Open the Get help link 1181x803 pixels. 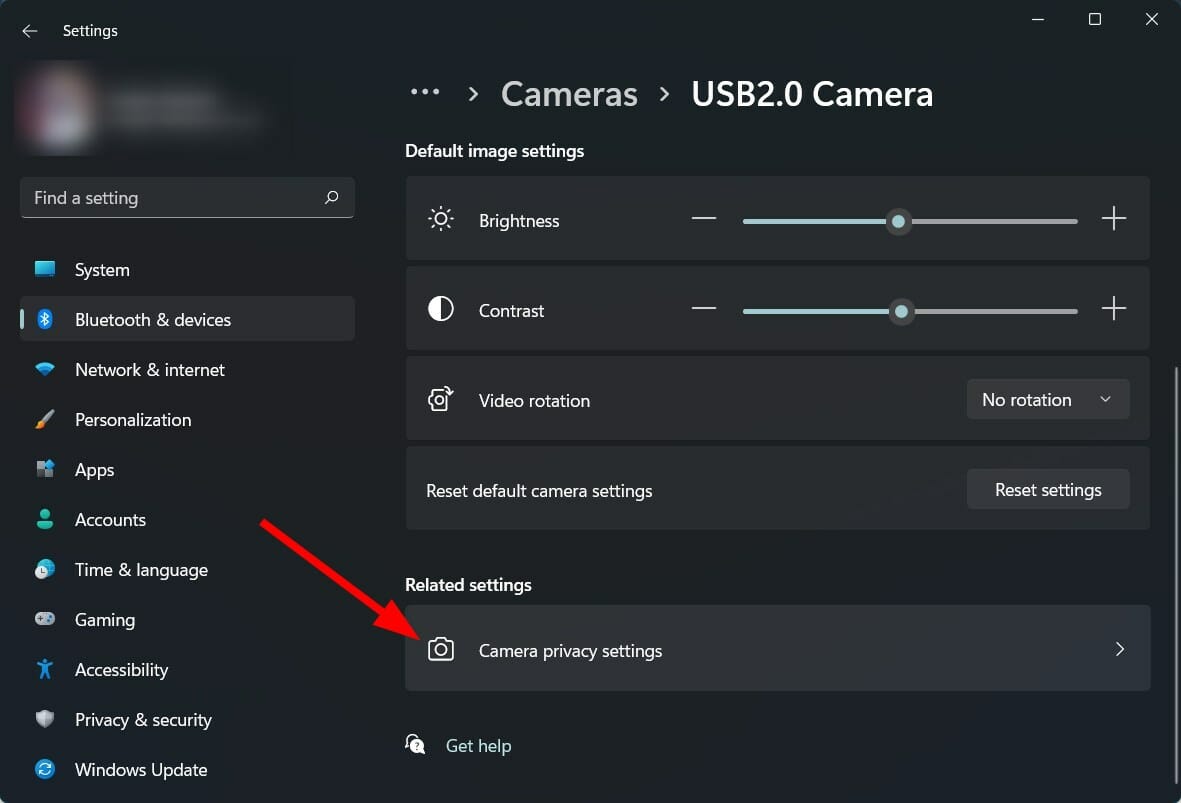tap(478, 745)
